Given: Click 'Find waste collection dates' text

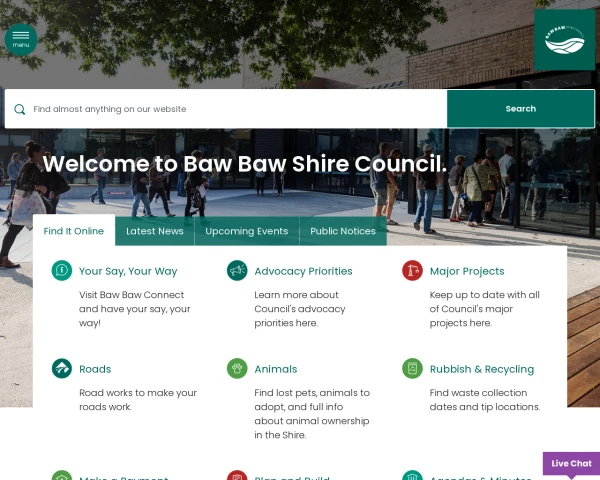Looking at the screenshot, I should coord(485,400).
